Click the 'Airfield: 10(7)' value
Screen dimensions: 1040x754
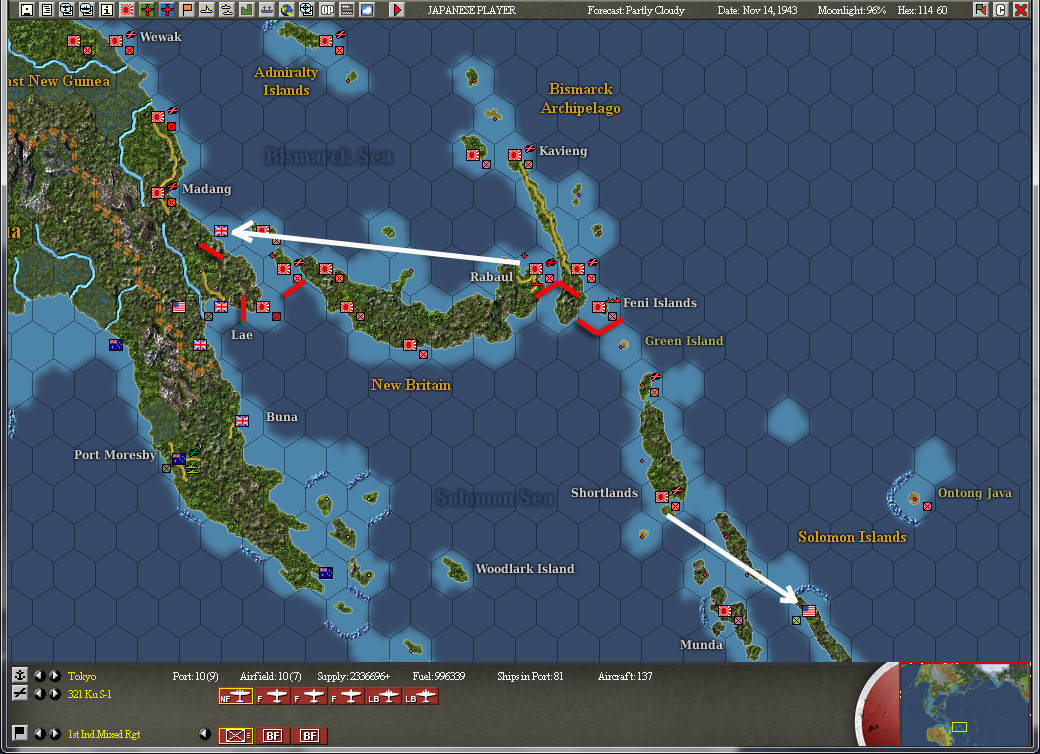pyautogui.click(x=271, y=676)
